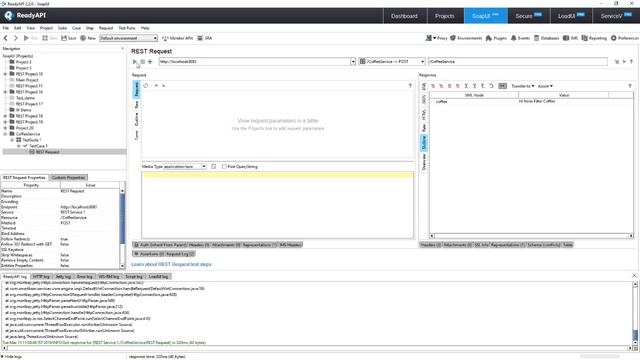Expand the Project 20 tree node

(5, 128)
